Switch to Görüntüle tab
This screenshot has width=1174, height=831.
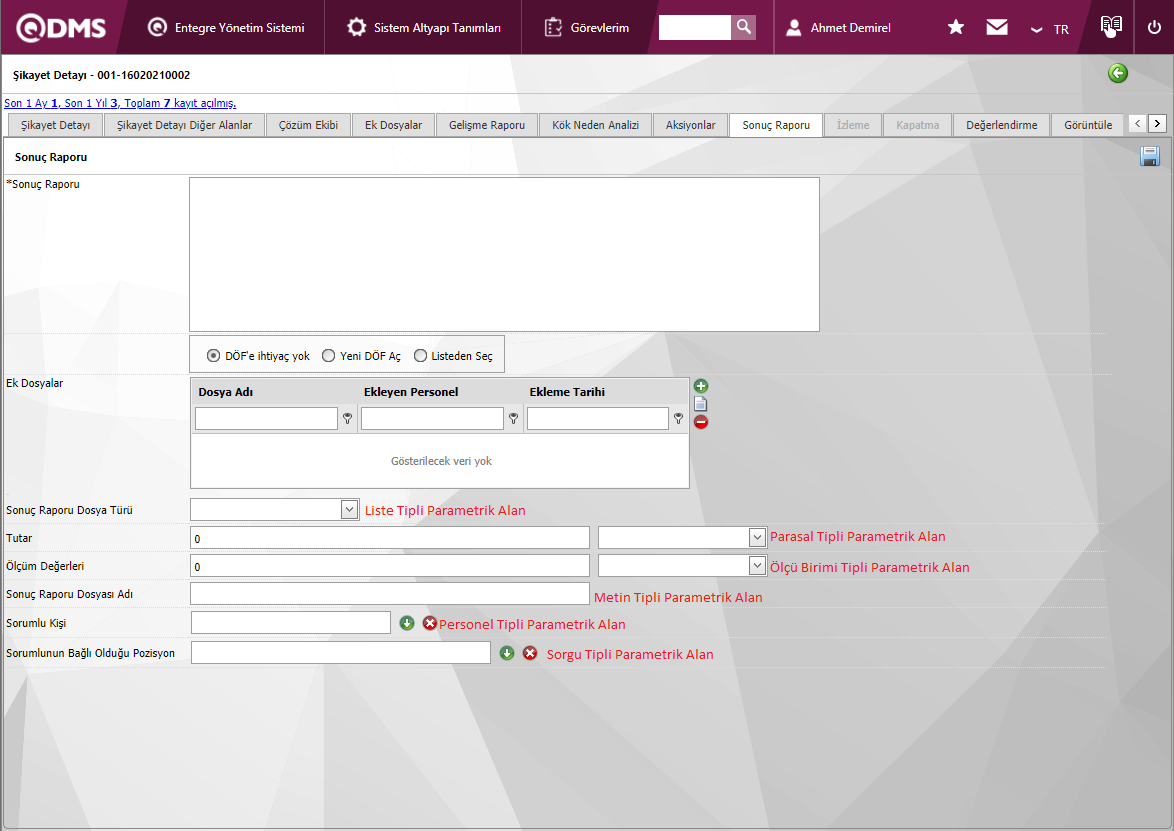tap(1088, 125)
